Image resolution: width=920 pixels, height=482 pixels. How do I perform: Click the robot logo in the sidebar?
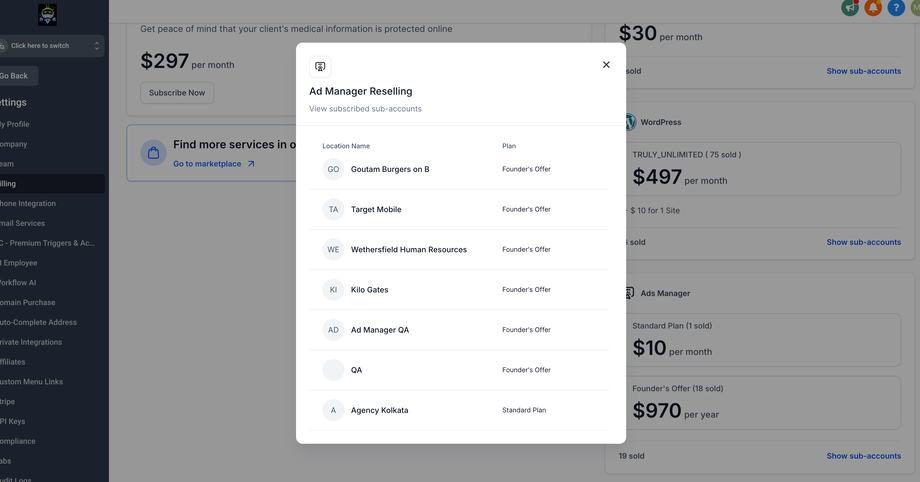click(47, 15)
